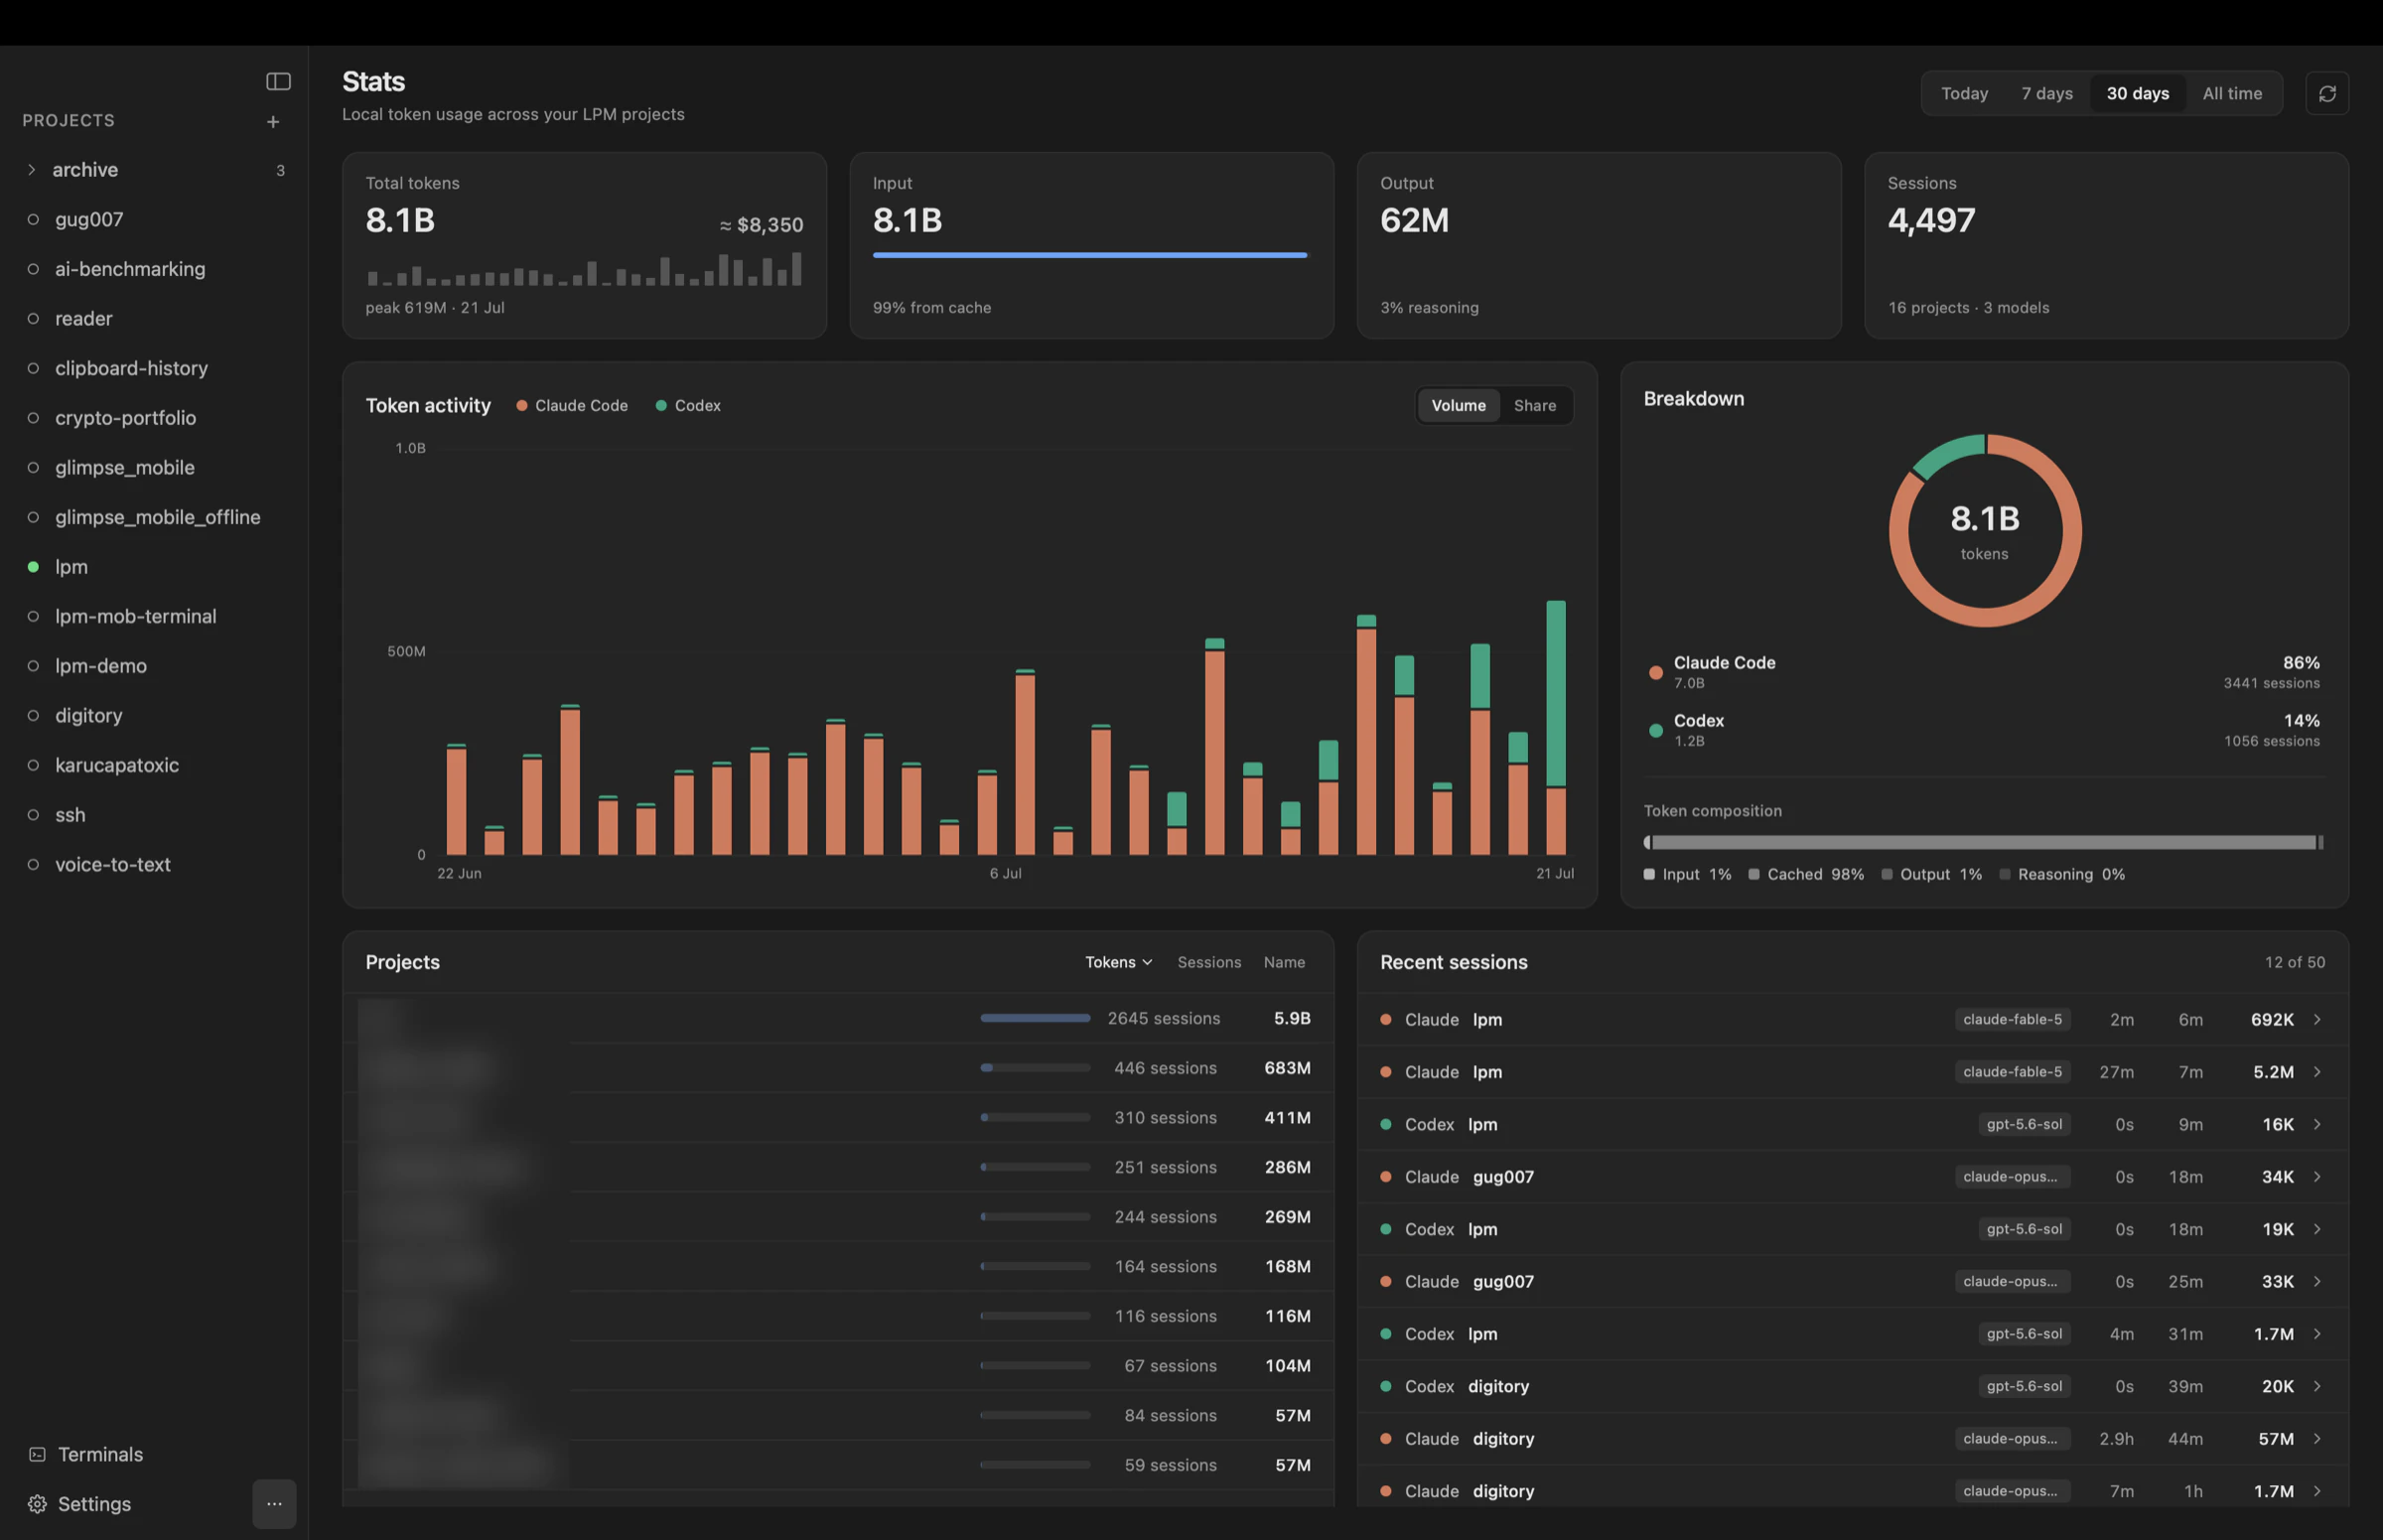2383x1540 pixels.
Task: Click the Input cache progress bar
Action: pyautogui.click(x=1090, y=255)
